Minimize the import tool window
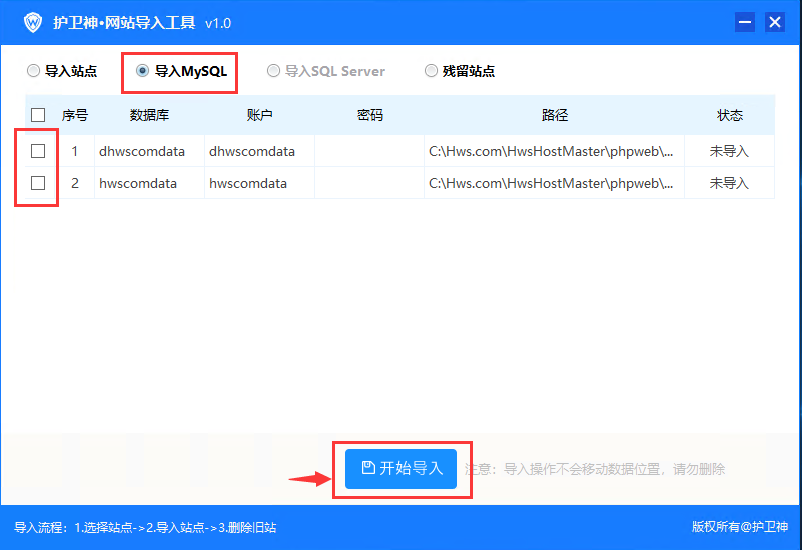 (x=745, y=22)
